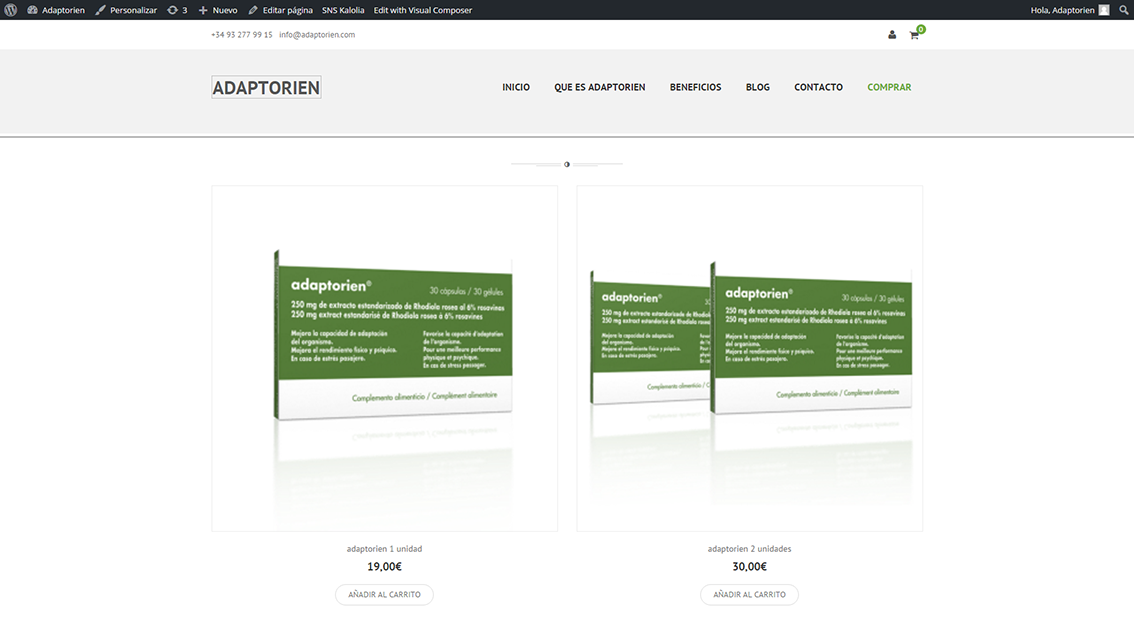Image resolution: width=1134 pixels, height=636 pixels.
Task: Add adaptorien 1 unidad to cart
Action: pos(384,595)
